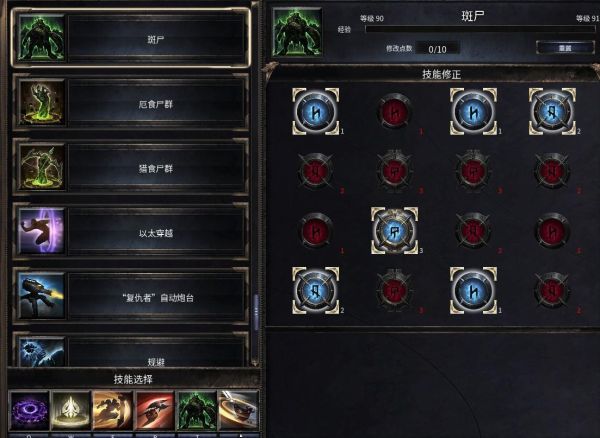This screenshot has height=438, width=600.
Task: Click the 修改点数 0/10 points field
Action: 437,49
